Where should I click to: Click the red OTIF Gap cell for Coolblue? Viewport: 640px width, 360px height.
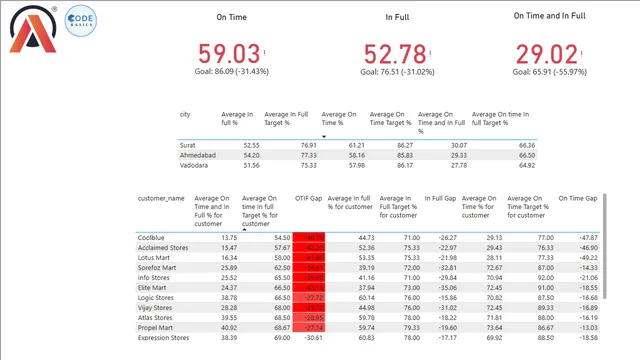click(309, 238)
